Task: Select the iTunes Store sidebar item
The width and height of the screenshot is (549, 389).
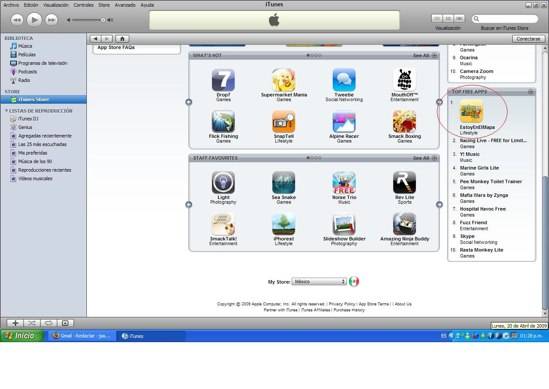Action: (x=43, y=99)
